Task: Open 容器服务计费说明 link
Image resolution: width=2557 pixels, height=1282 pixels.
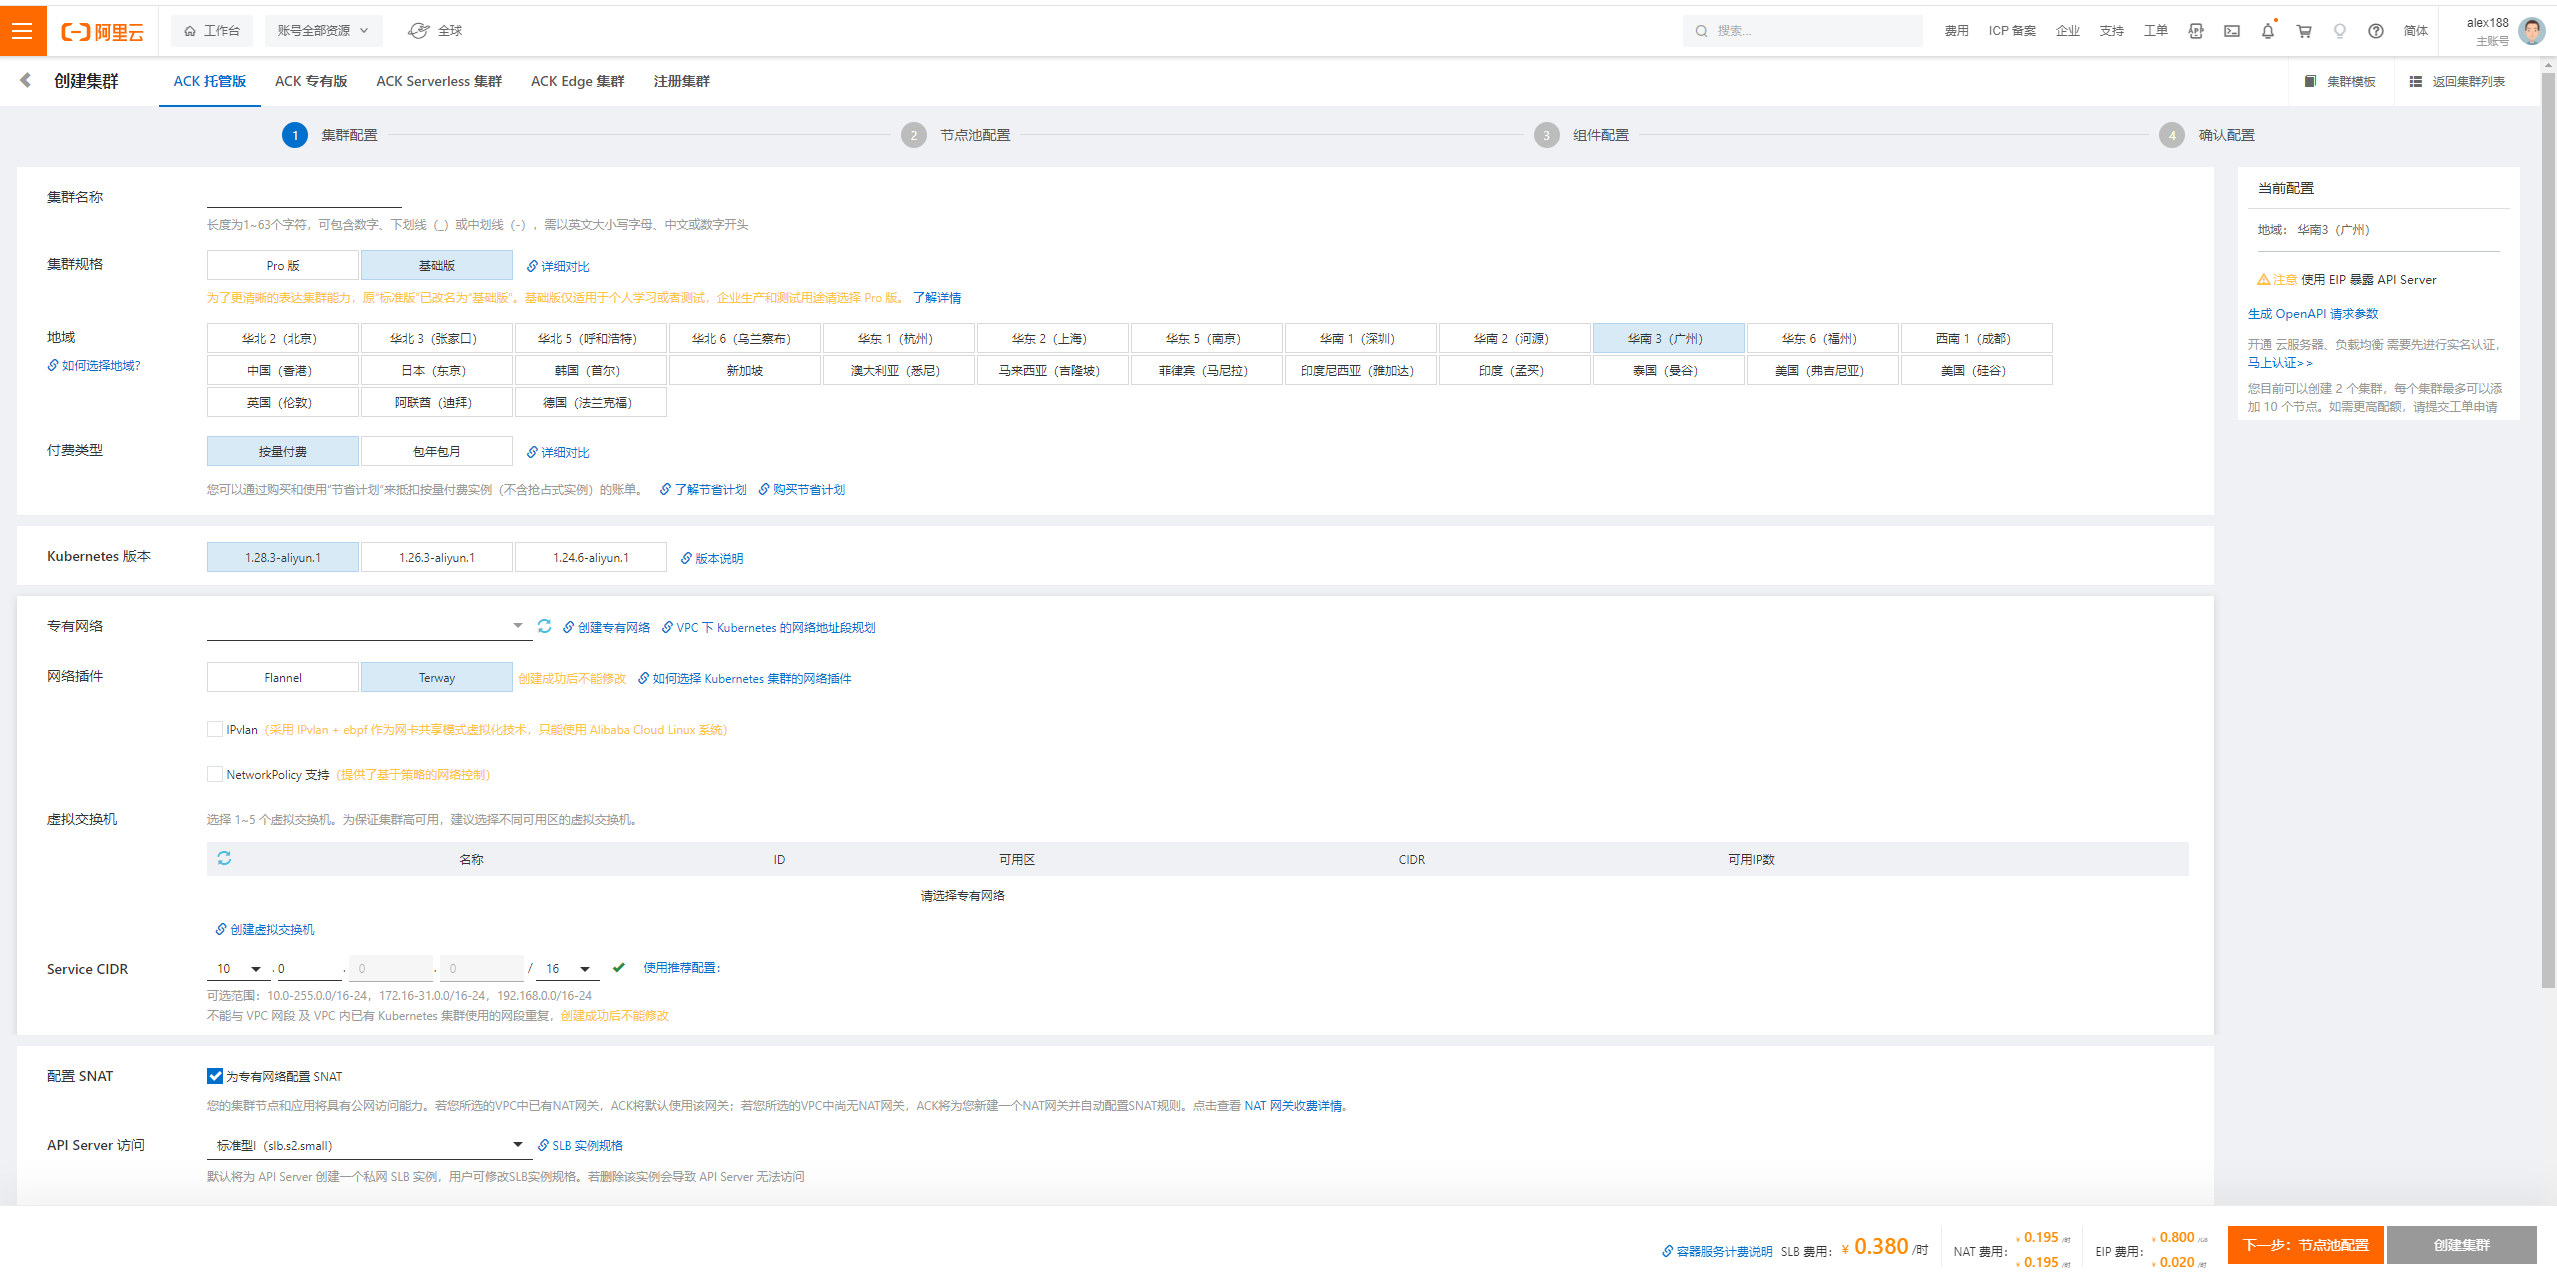Action: click(x=1717, y=1251)
